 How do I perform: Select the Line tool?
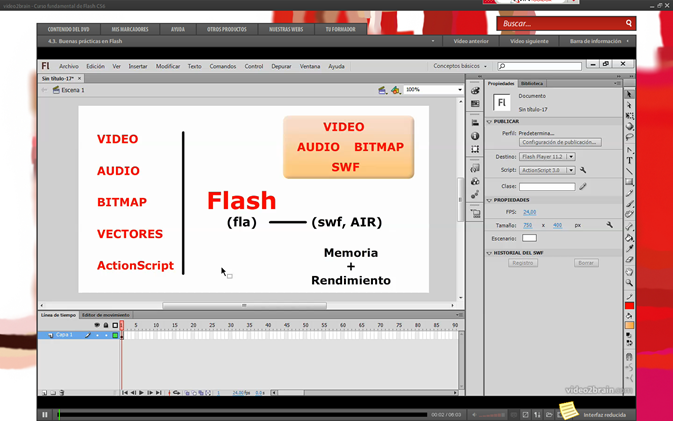point(629,172)
